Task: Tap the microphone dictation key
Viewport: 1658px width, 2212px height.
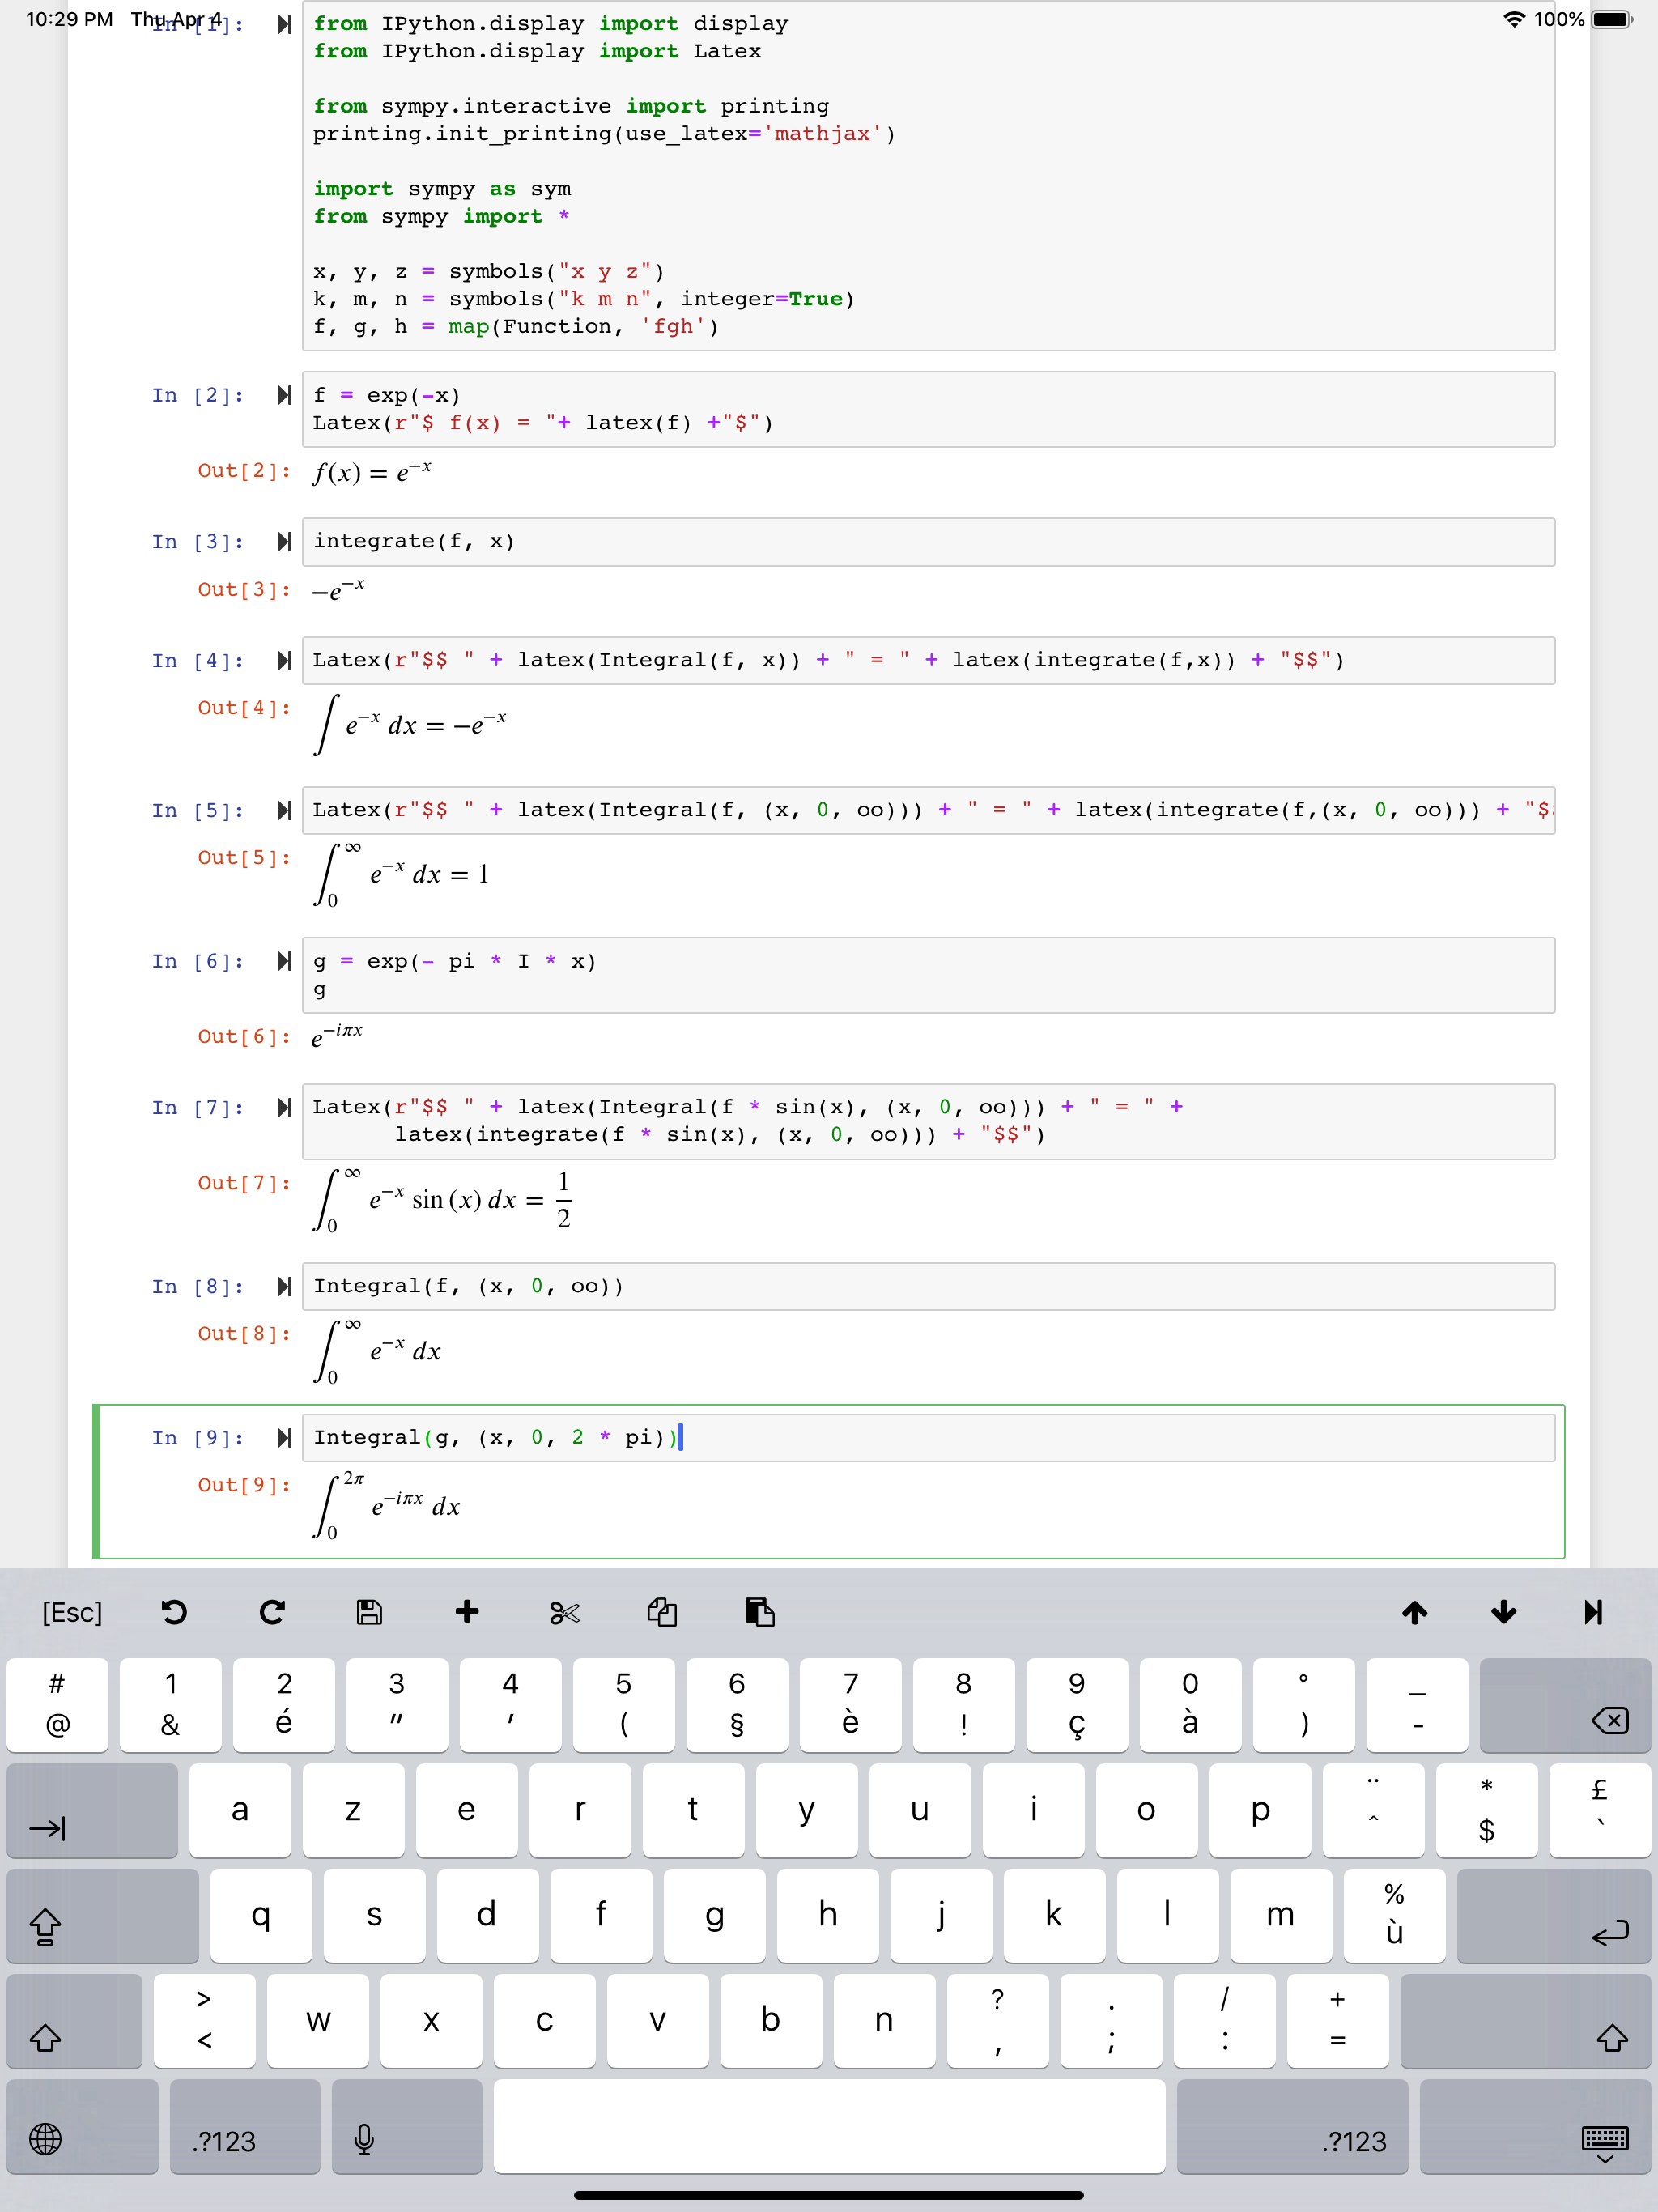Action: (x=364, y=2140)
